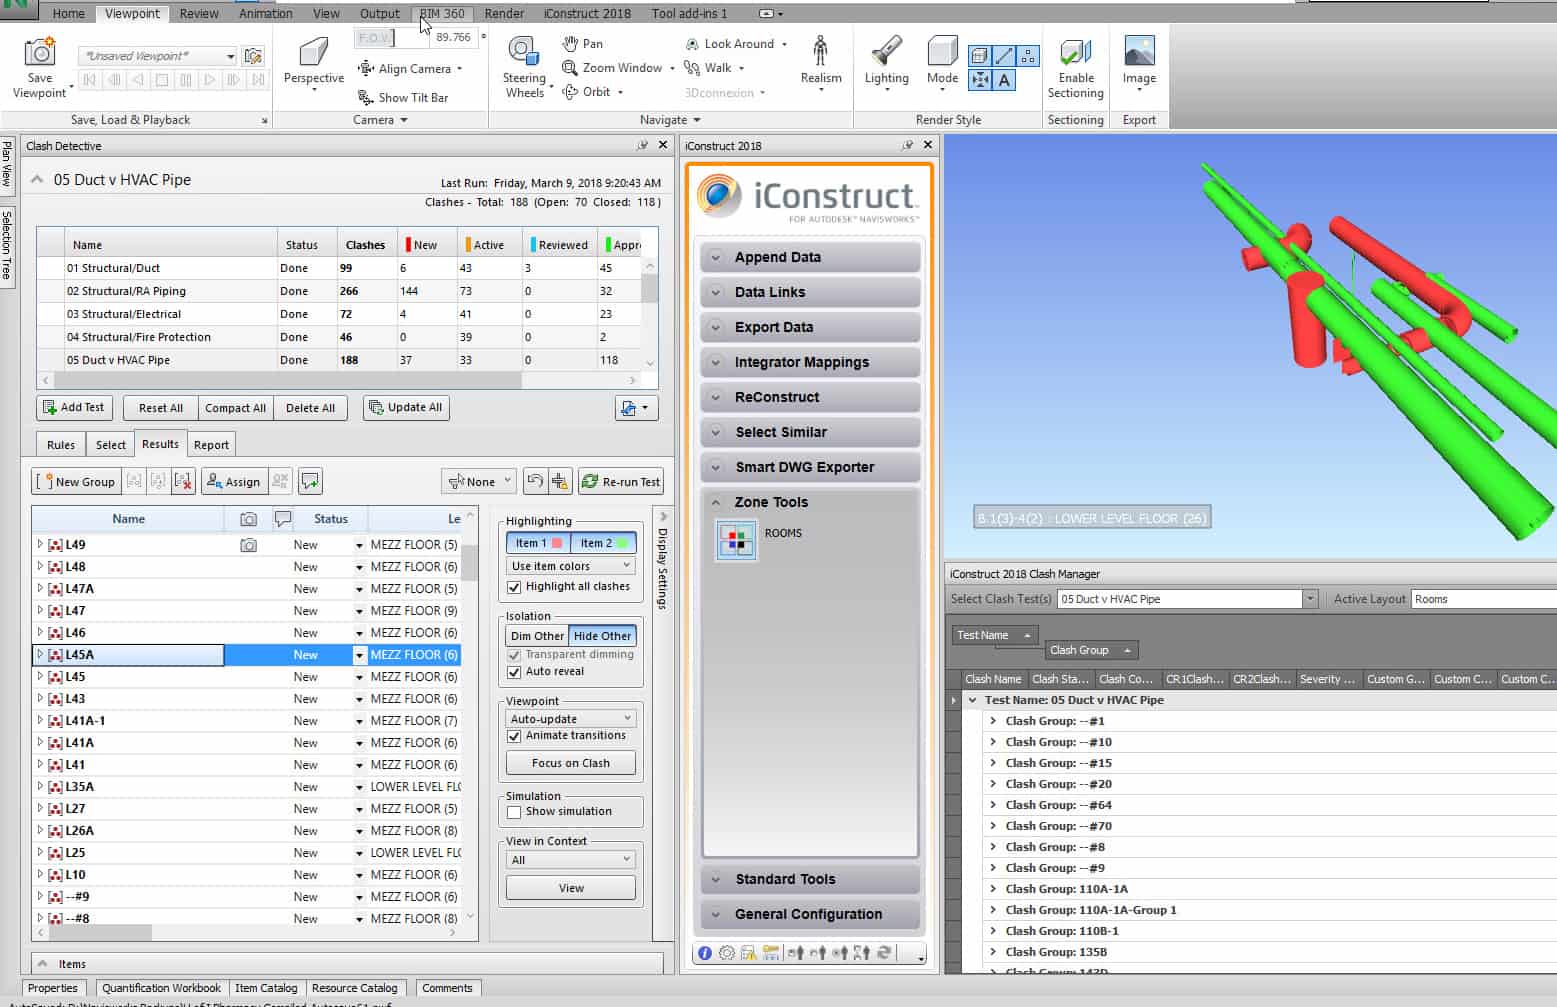Enable the Show simulation checkbox
The height and width of the screenshot is (1007, 1557).
click(514, 812)
